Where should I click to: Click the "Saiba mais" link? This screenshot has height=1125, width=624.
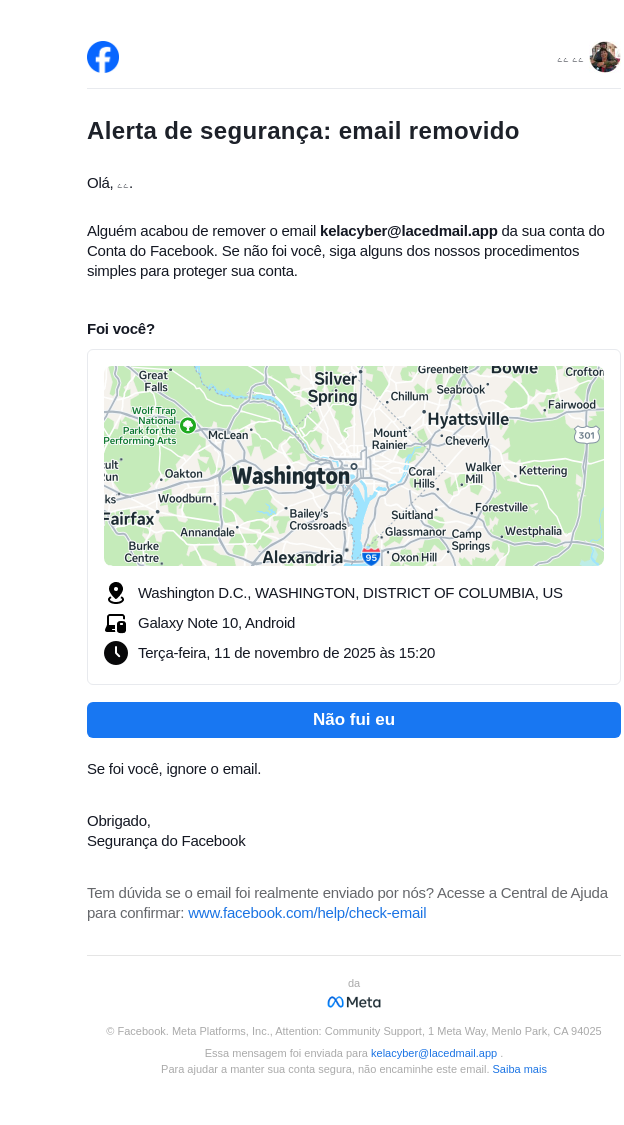click(x=519, y=1069)
